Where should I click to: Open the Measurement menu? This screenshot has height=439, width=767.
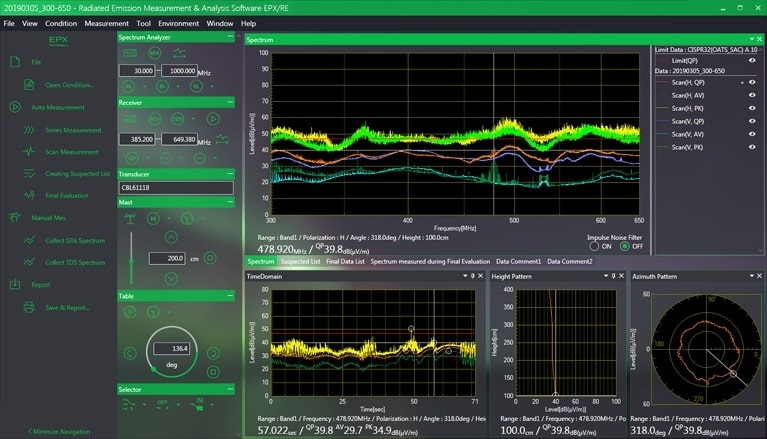106,22
